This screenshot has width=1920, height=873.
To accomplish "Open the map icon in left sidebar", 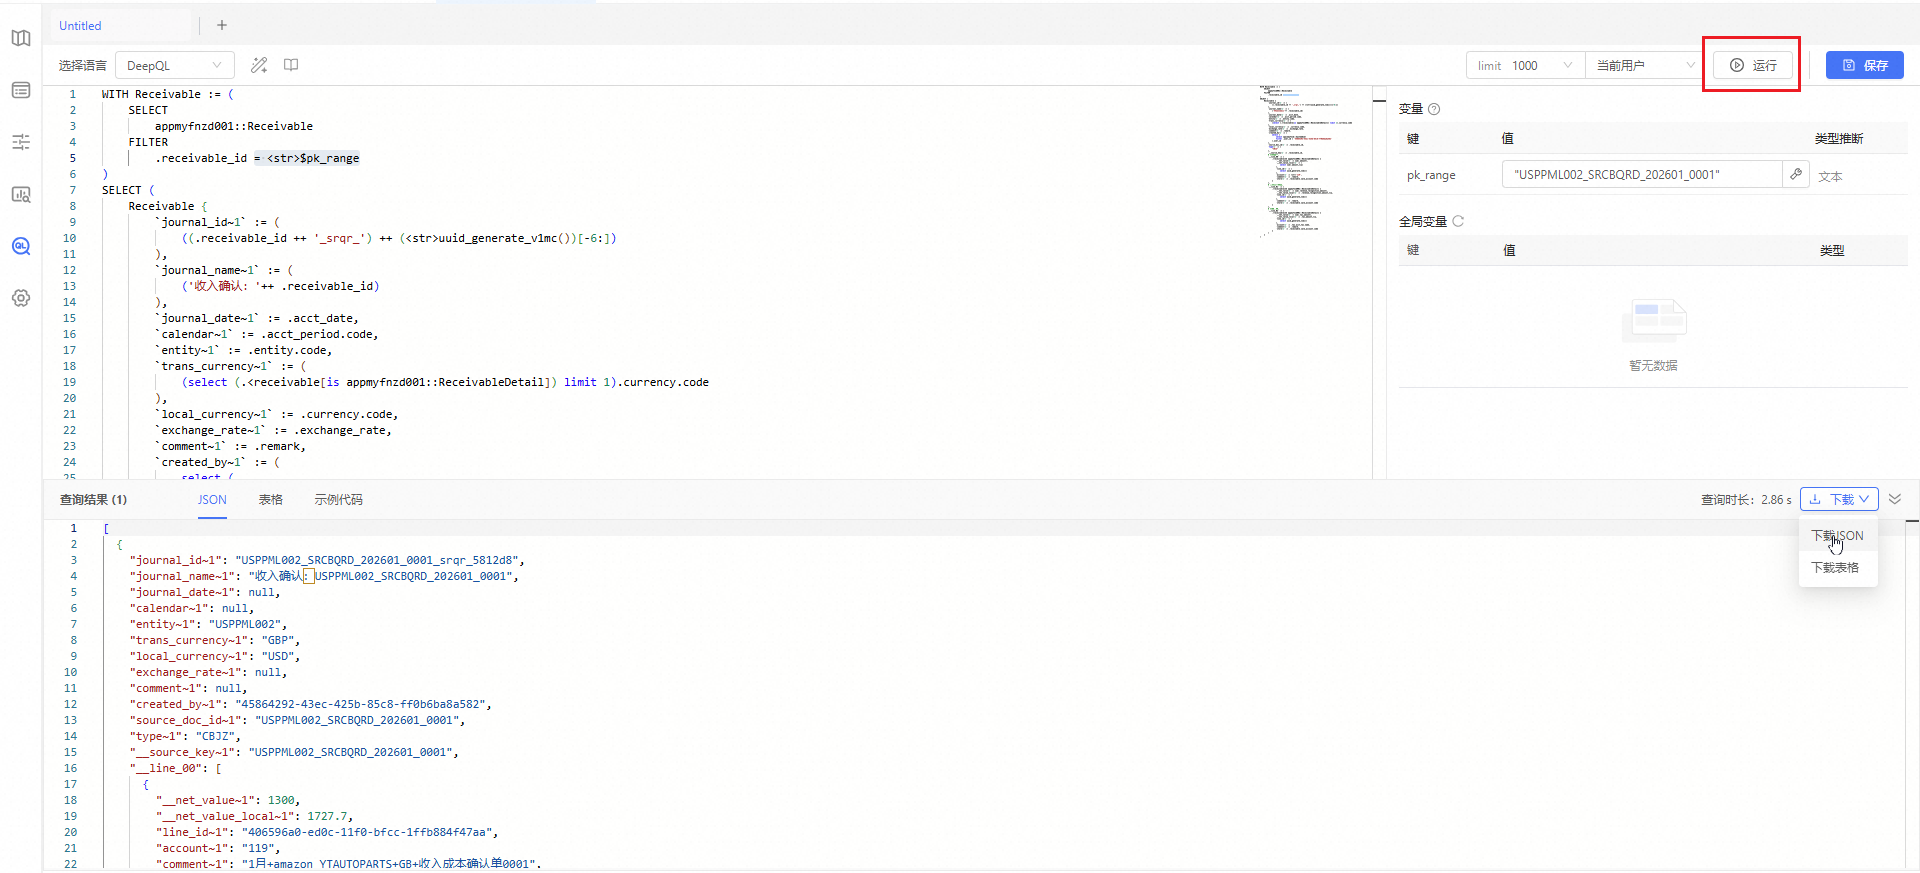I will 21,38.
